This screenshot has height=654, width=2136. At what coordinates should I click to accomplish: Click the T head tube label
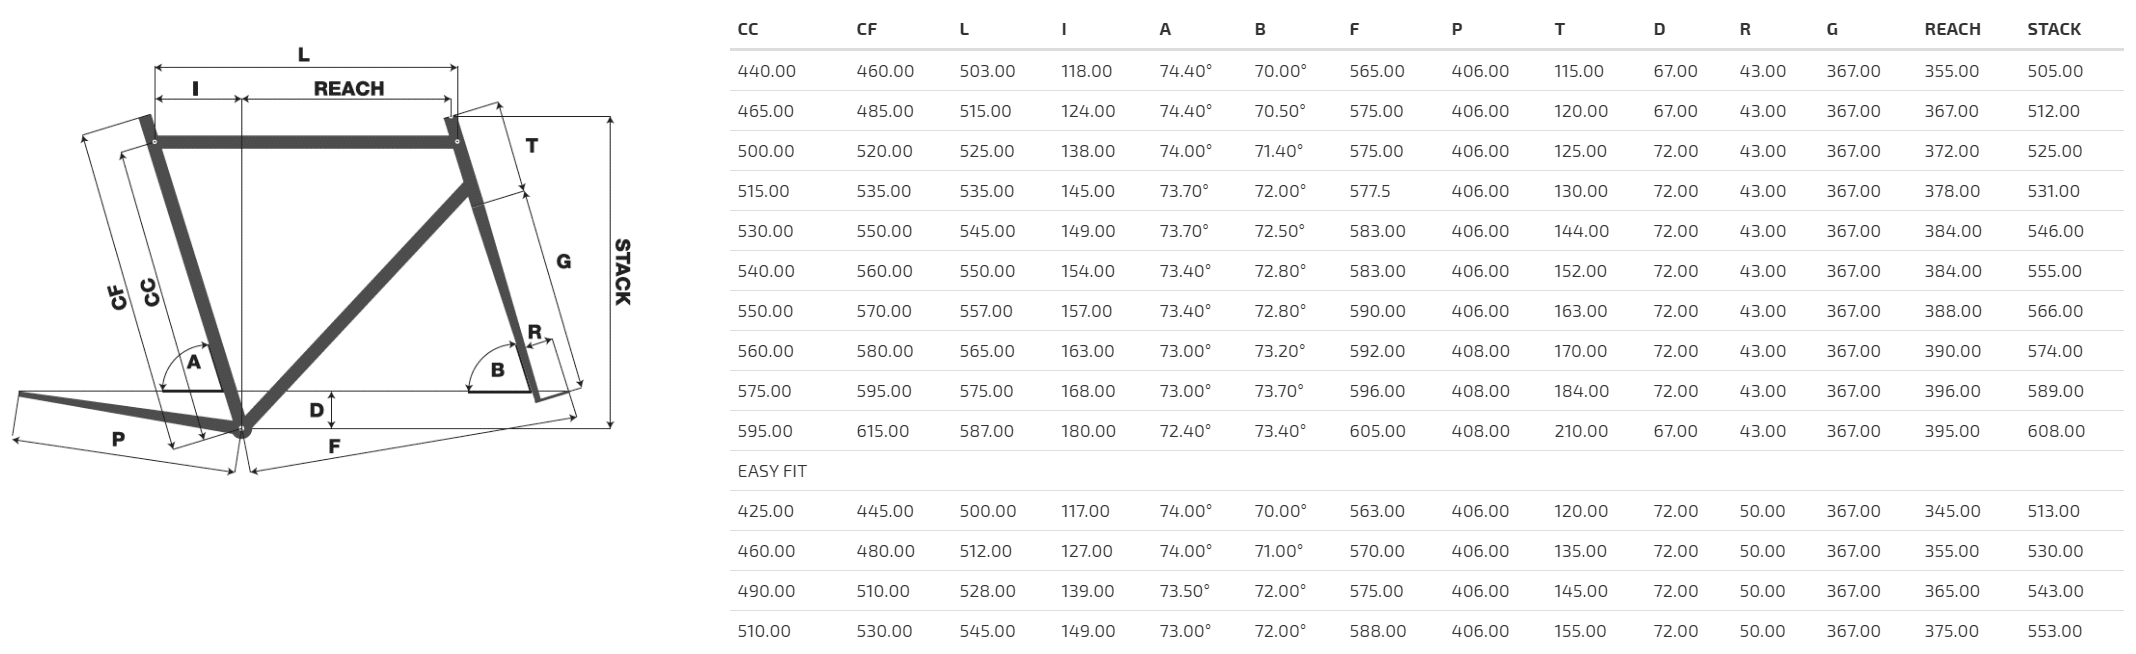532,146
